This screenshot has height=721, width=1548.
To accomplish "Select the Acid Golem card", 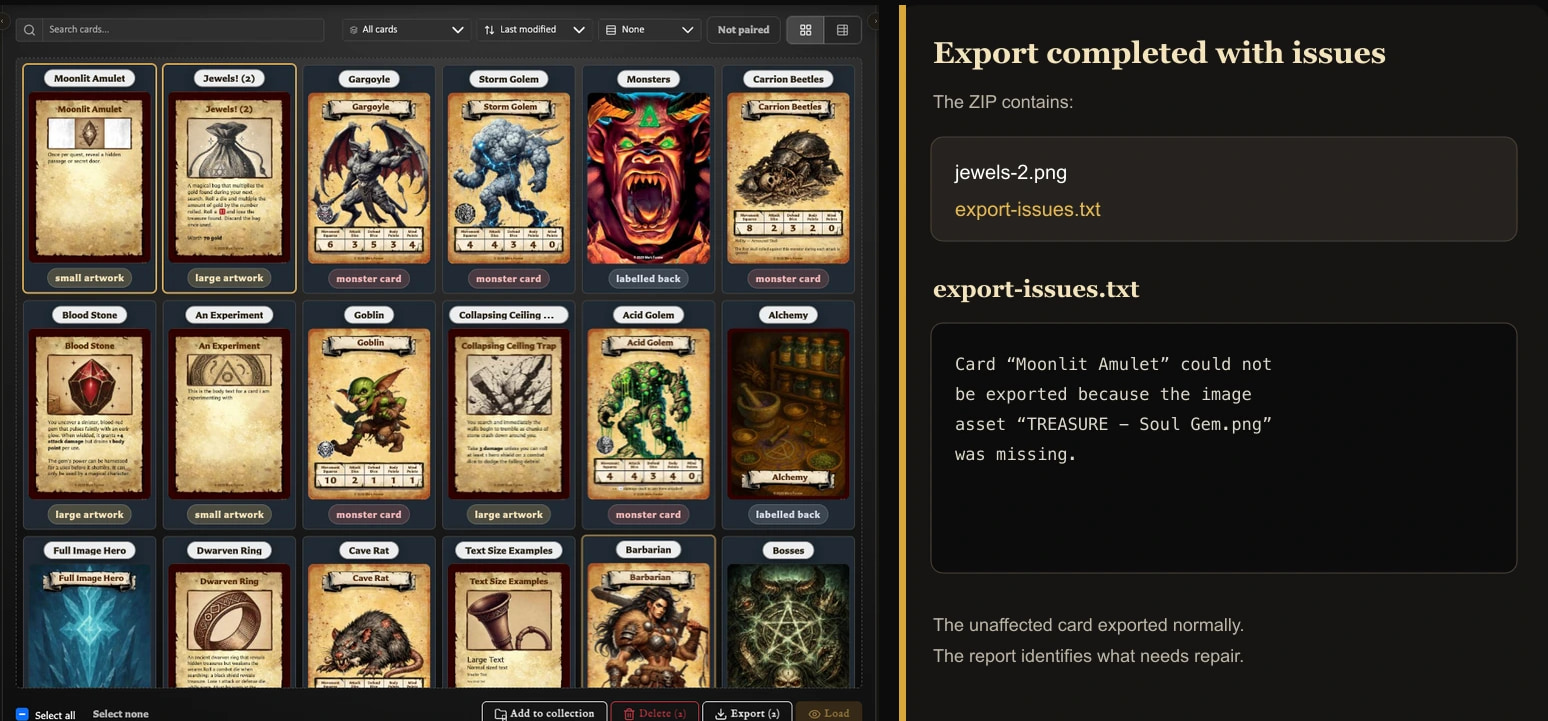I will point(648,414).
